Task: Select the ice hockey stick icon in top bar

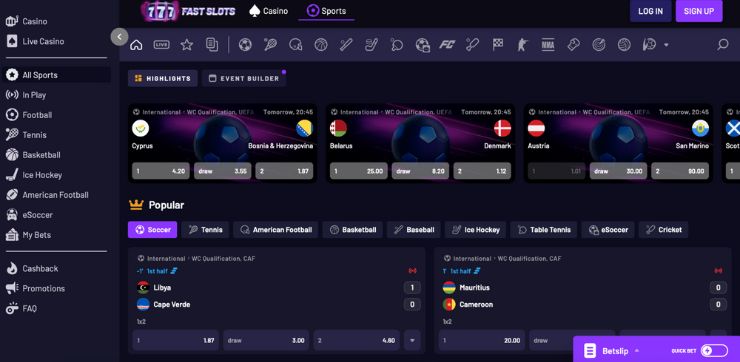Action: coord(371,45)
